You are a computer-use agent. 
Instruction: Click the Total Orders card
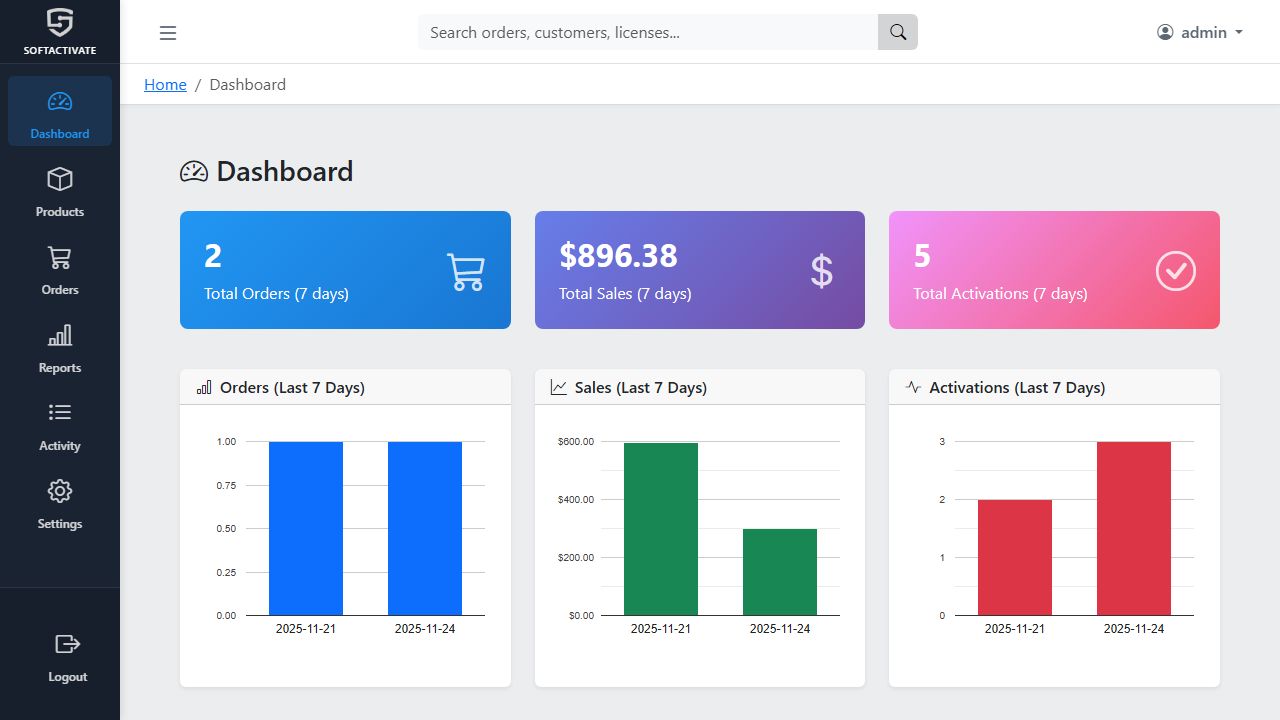pyautogui.click(x=345, y=270)
